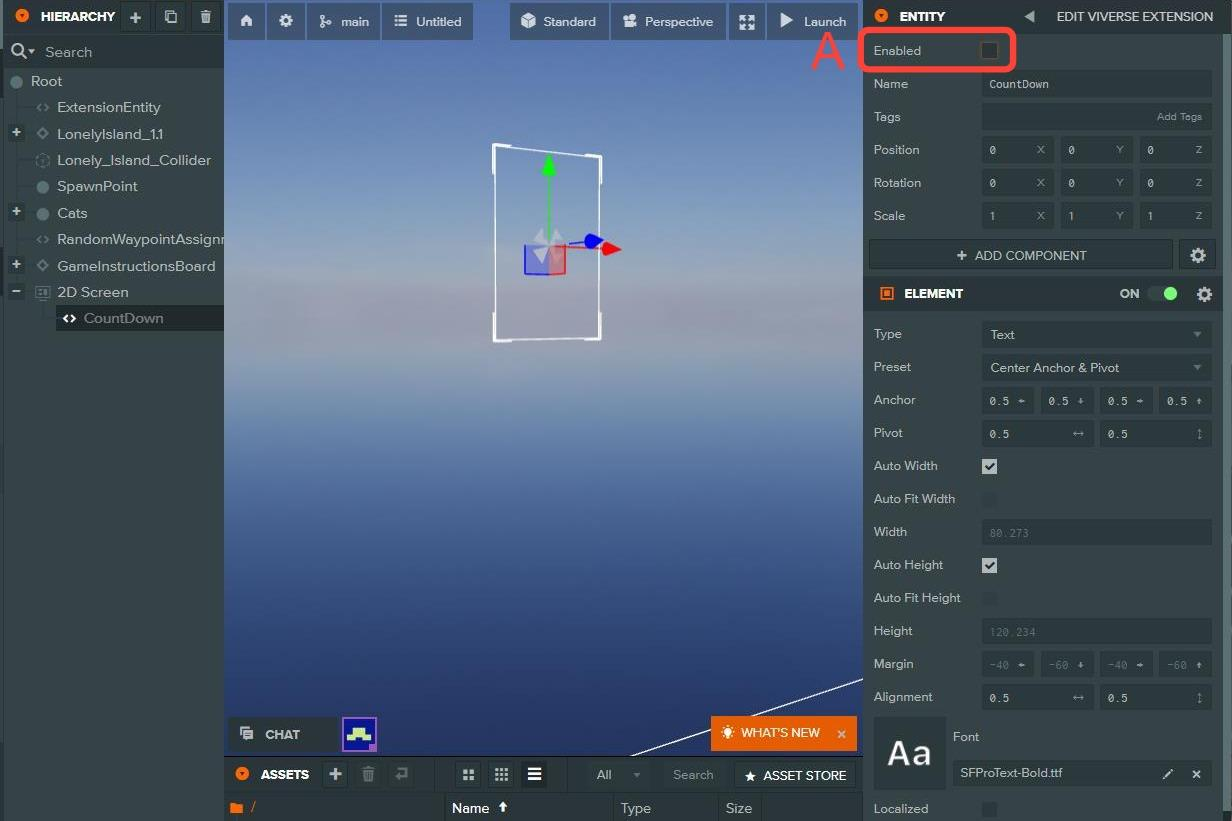Enable the CountDown entity checkbox

coord(989,51)
